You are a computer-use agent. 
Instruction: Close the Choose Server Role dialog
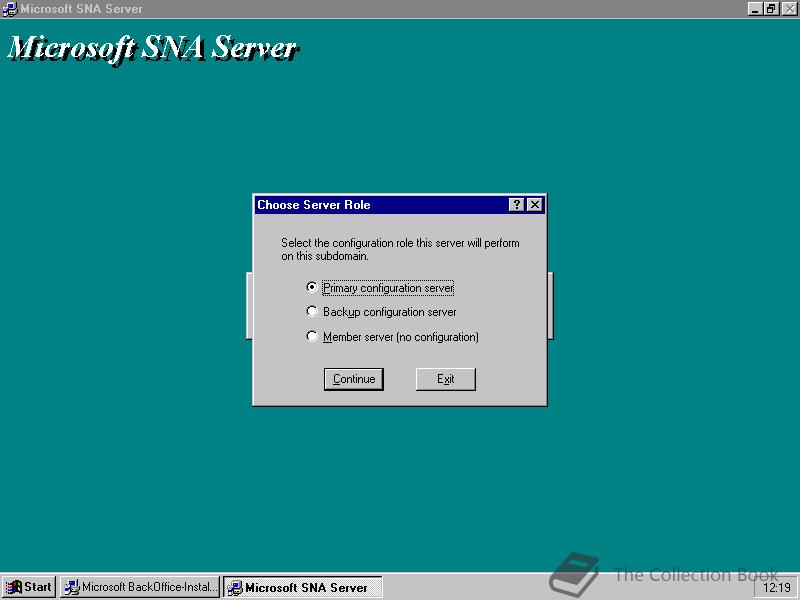(534, 205)
